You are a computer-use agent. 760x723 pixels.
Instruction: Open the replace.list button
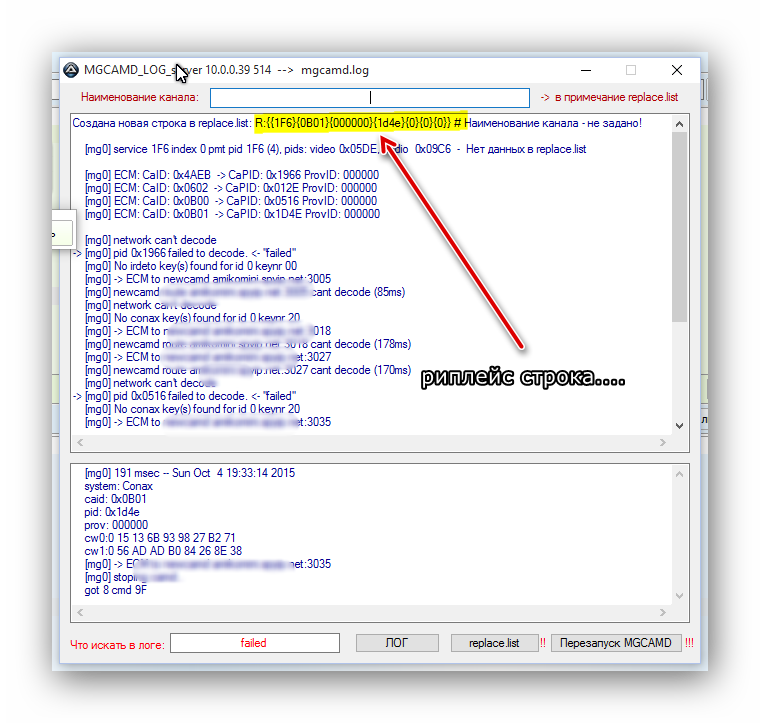tap(494, 643)
